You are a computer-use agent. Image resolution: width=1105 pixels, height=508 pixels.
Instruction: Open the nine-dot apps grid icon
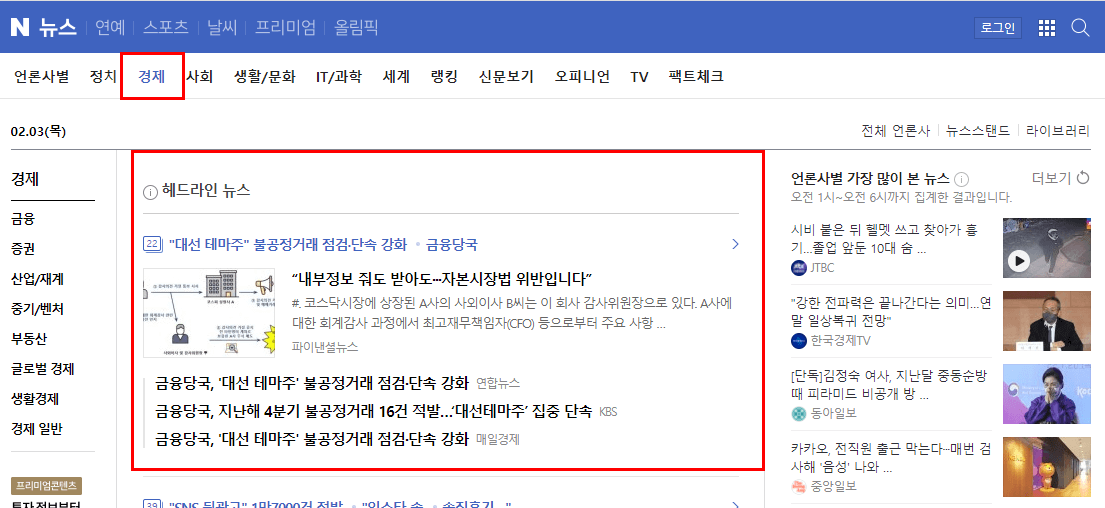coord(1047,28)
